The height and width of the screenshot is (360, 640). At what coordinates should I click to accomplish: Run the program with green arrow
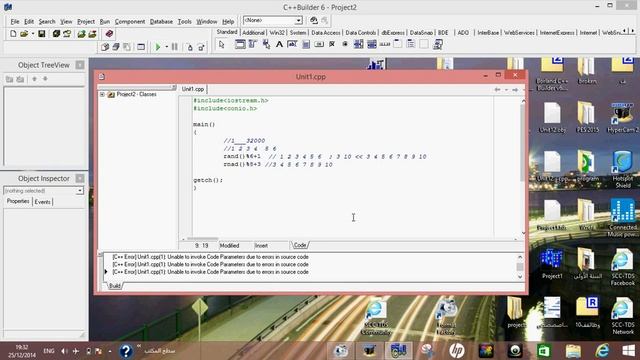pyautogui.click(x=158, y=47)
